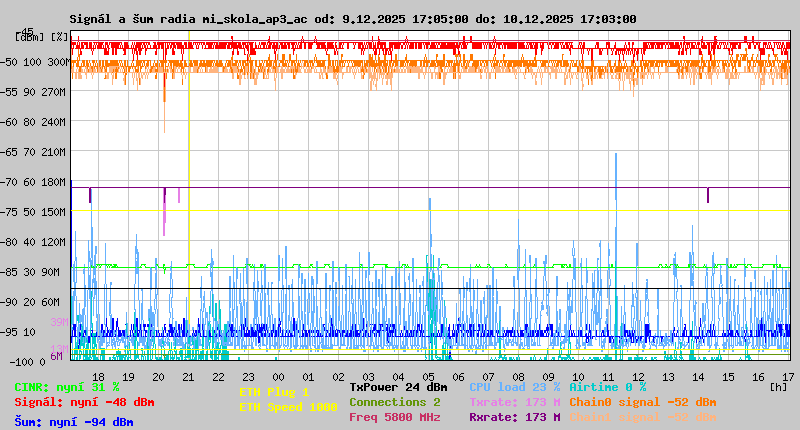Click the 'CPU load 23 %' legend label
This screenshot has height=430, width=800.
coord(515,387)
